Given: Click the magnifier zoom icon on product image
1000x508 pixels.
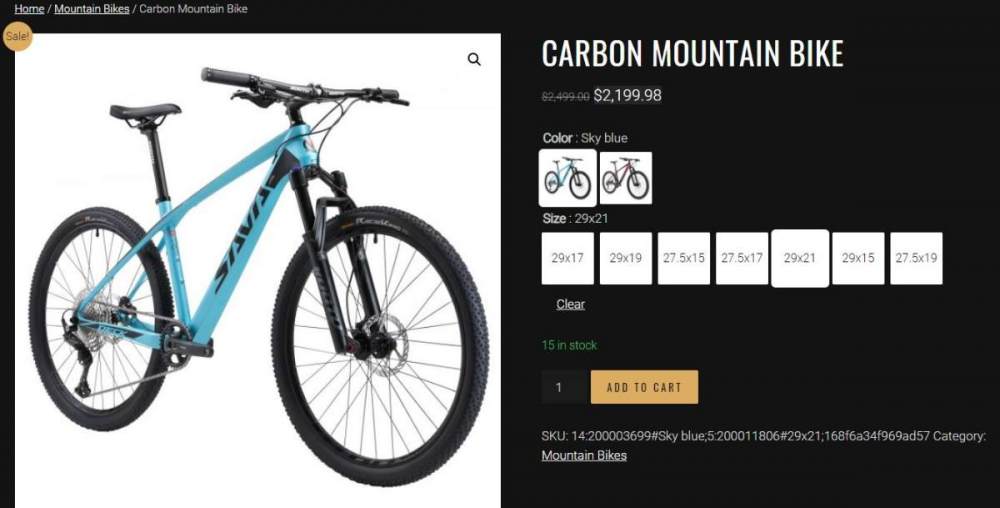Looking at the screenshot, I should (474, 60).
